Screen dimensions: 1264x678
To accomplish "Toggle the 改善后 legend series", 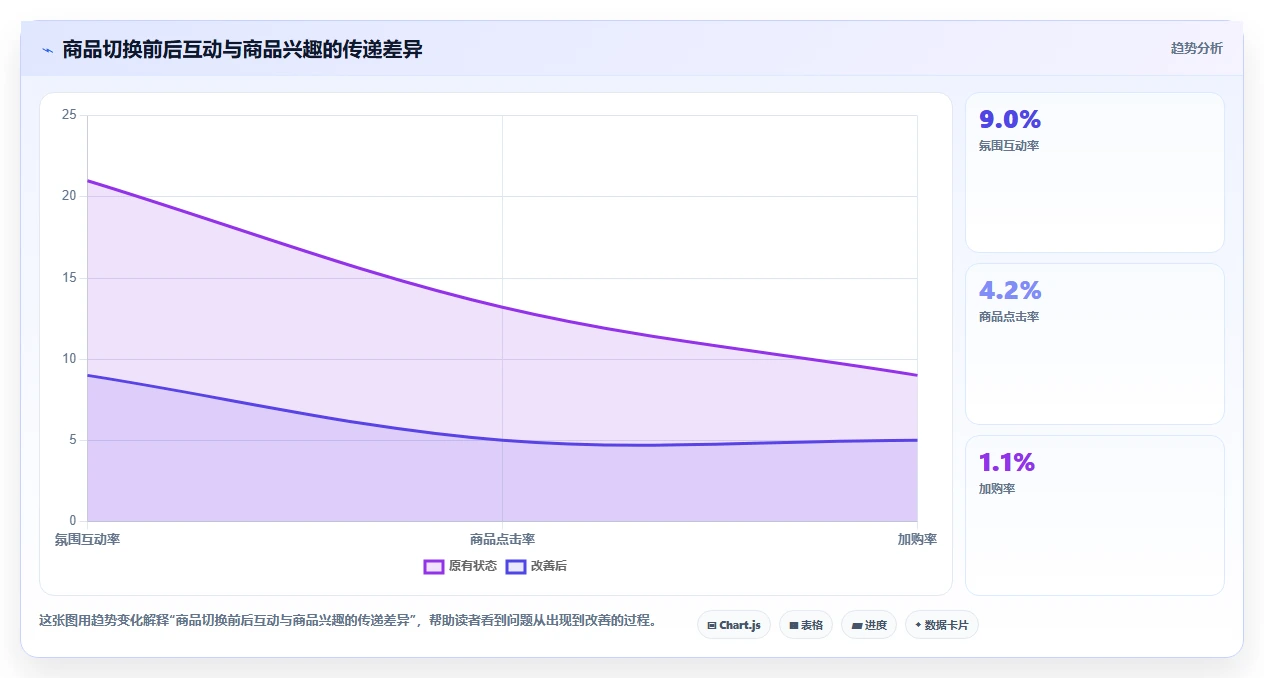I will pos(536,566).
